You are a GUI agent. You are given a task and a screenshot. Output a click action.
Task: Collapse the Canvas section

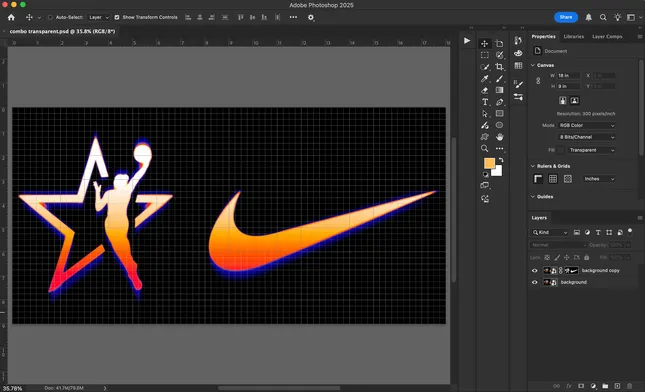coord(533,65)
